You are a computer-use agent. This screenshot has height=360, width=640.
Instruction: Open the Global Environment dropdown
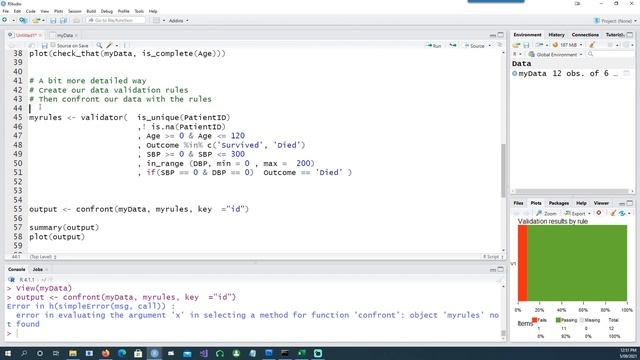point(555,54)
